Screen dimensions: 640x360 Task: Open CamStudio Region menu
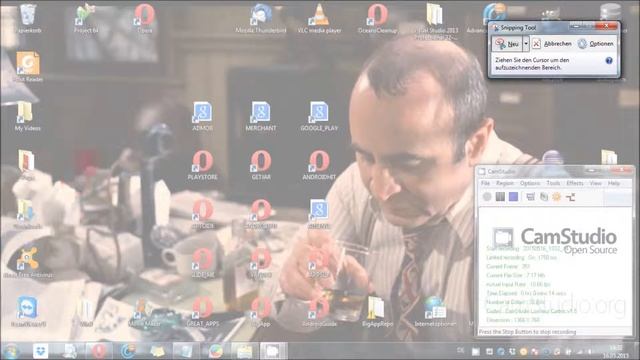click(x=504, y=183)
